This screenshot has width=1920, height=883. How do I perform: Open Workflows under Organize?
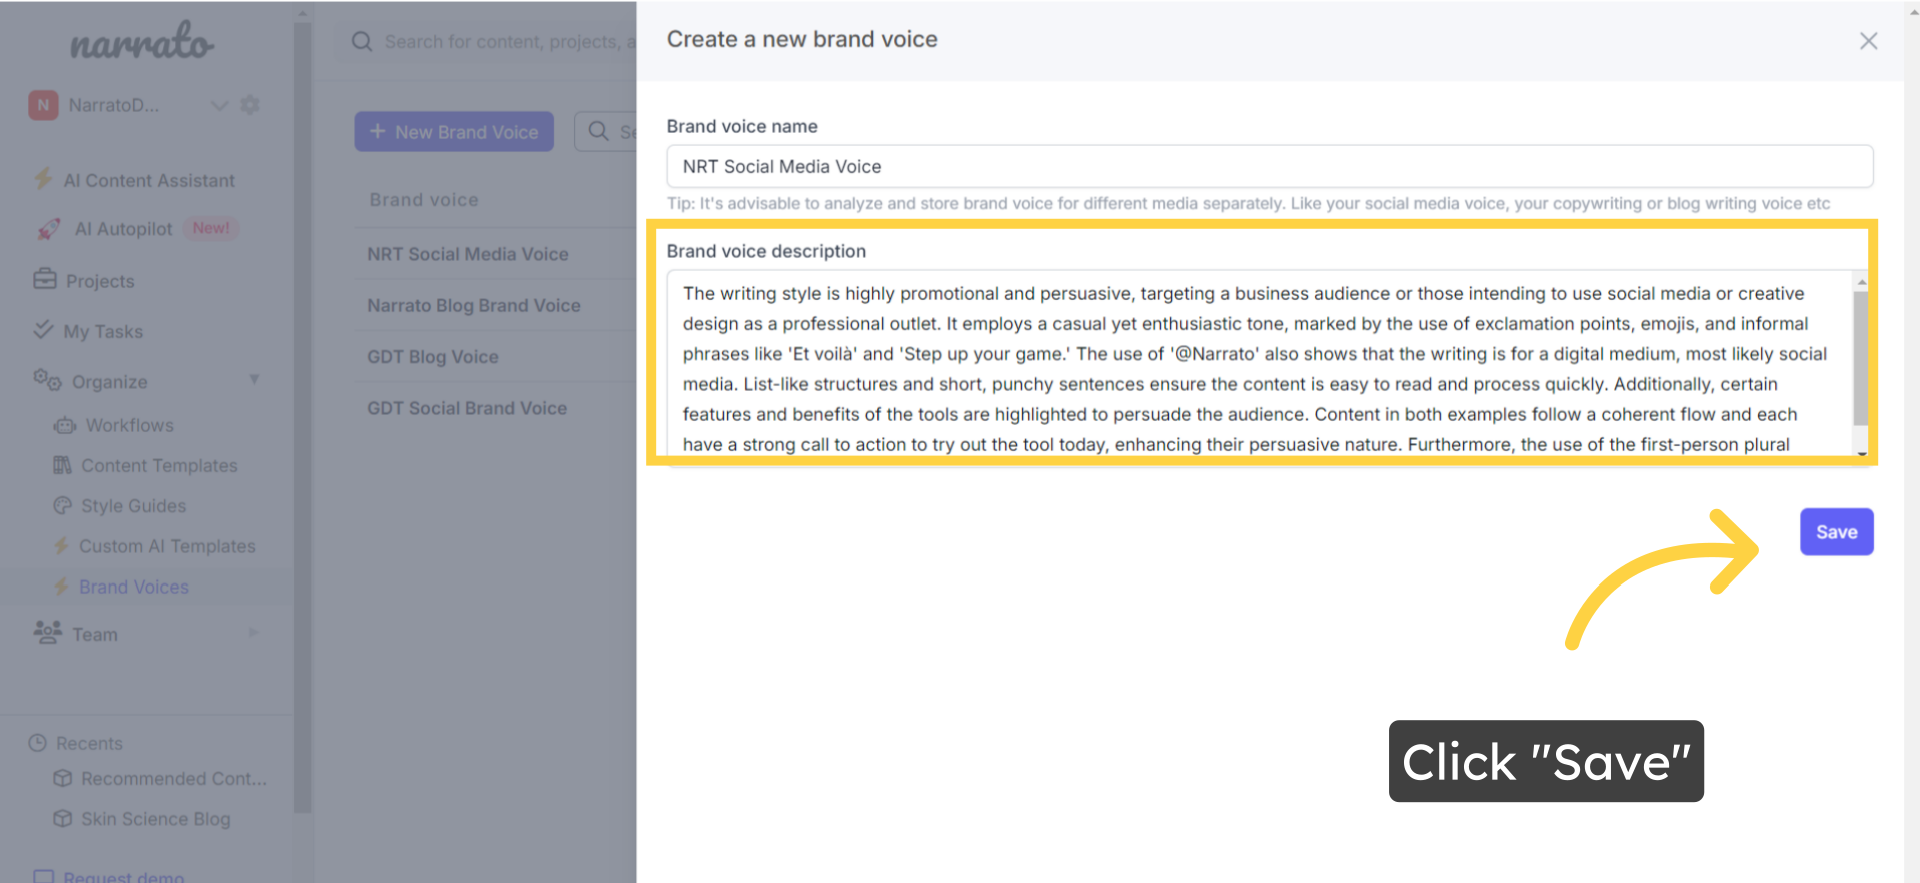tap(130, 425)
